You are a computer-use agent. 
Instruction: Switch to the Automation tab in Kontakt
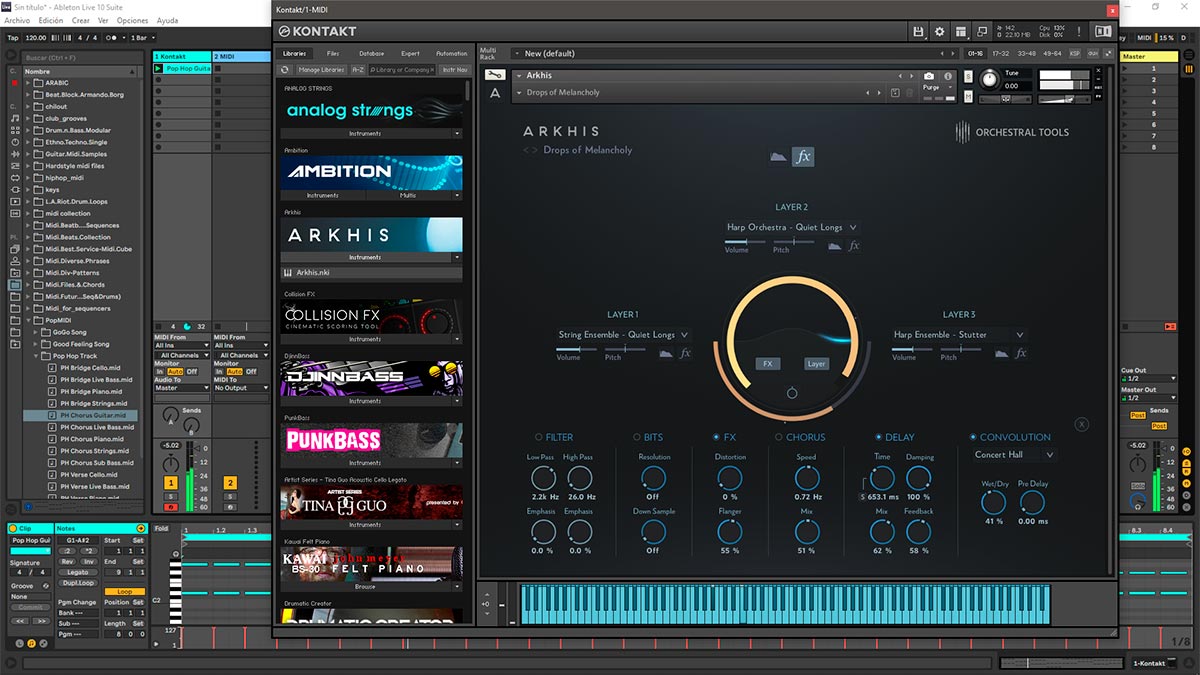click(x=451, y=53)
